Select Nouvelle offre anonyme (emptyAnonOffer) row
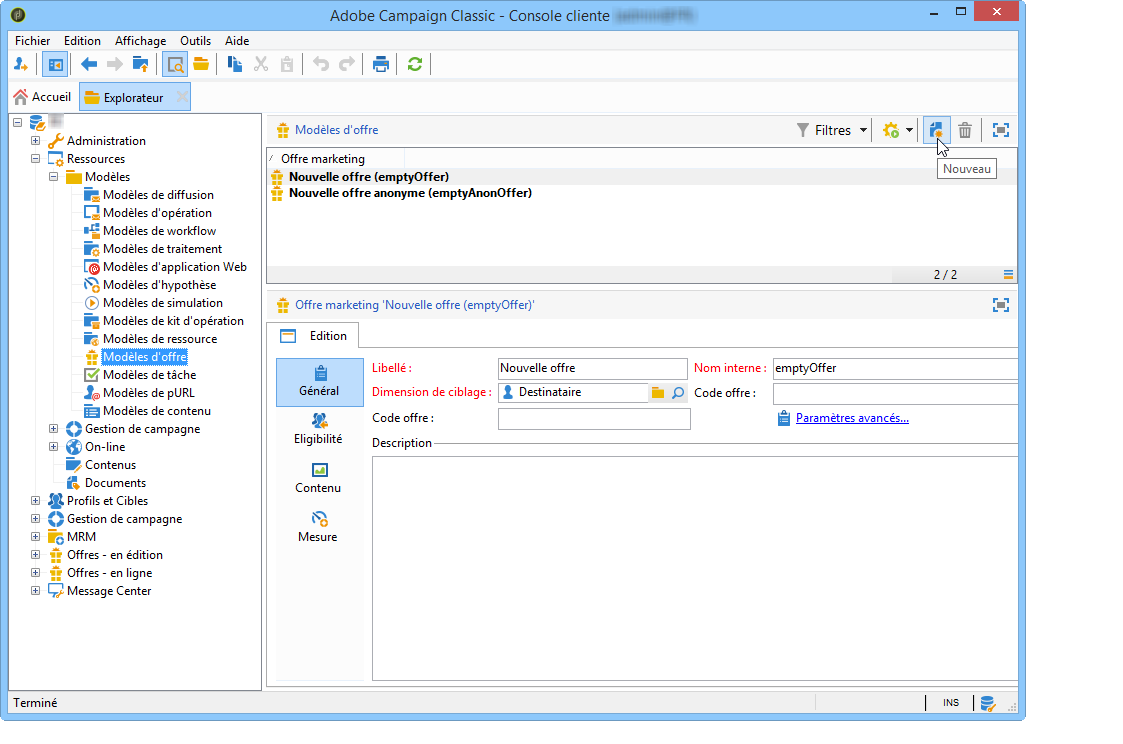Image resolution: width=1123 pixels, height=744 pixels. point(642,193)
